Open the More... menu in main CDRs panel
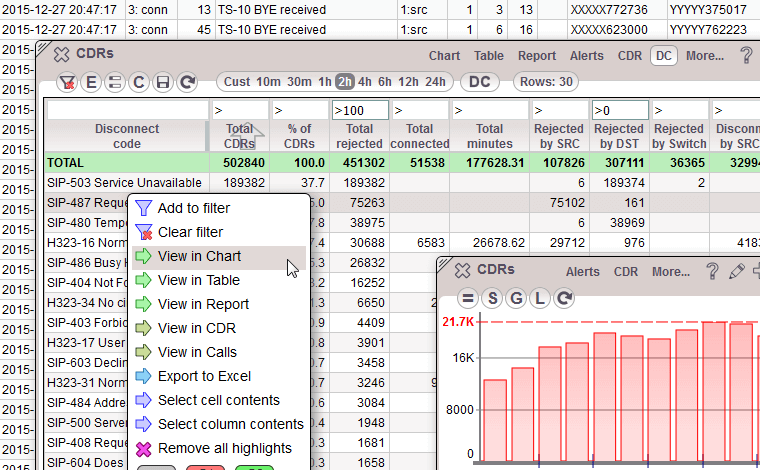Screen dimensions: 760x470 (x=705, y=56)
